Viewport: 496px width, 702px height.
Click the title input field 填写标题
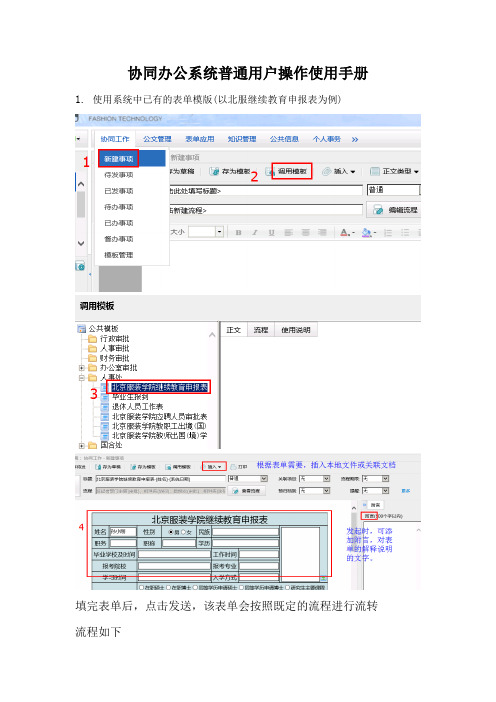(265, 191)
